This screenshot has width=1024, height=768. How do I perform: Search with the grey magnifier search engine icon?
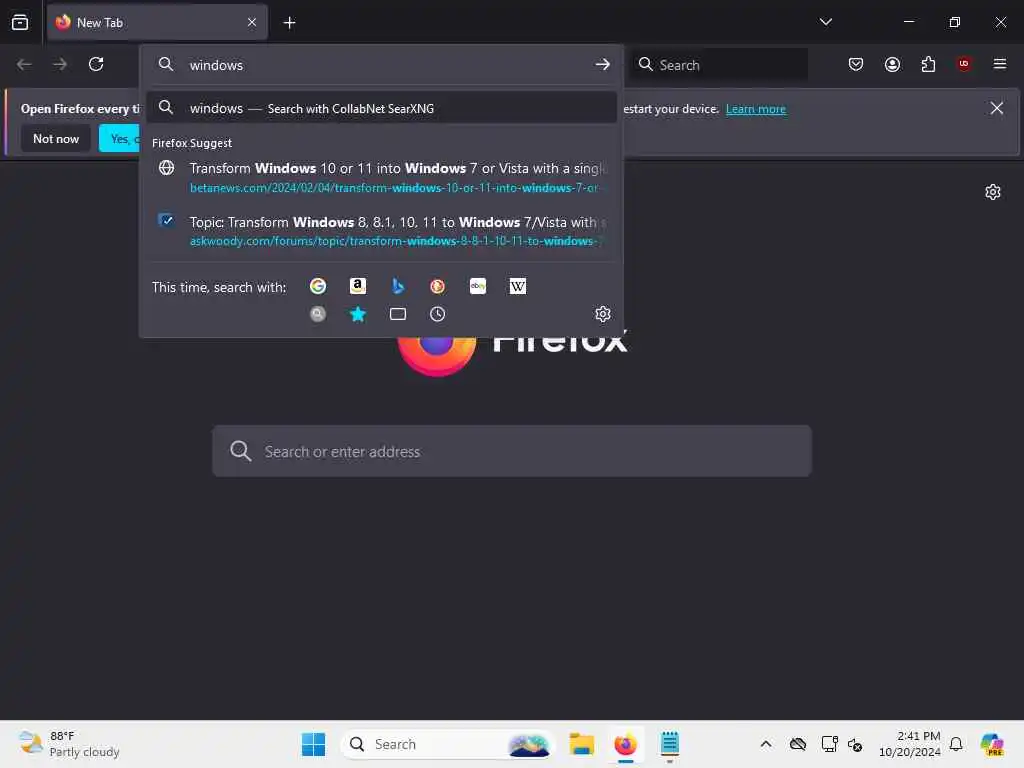[x=318, y=314]
